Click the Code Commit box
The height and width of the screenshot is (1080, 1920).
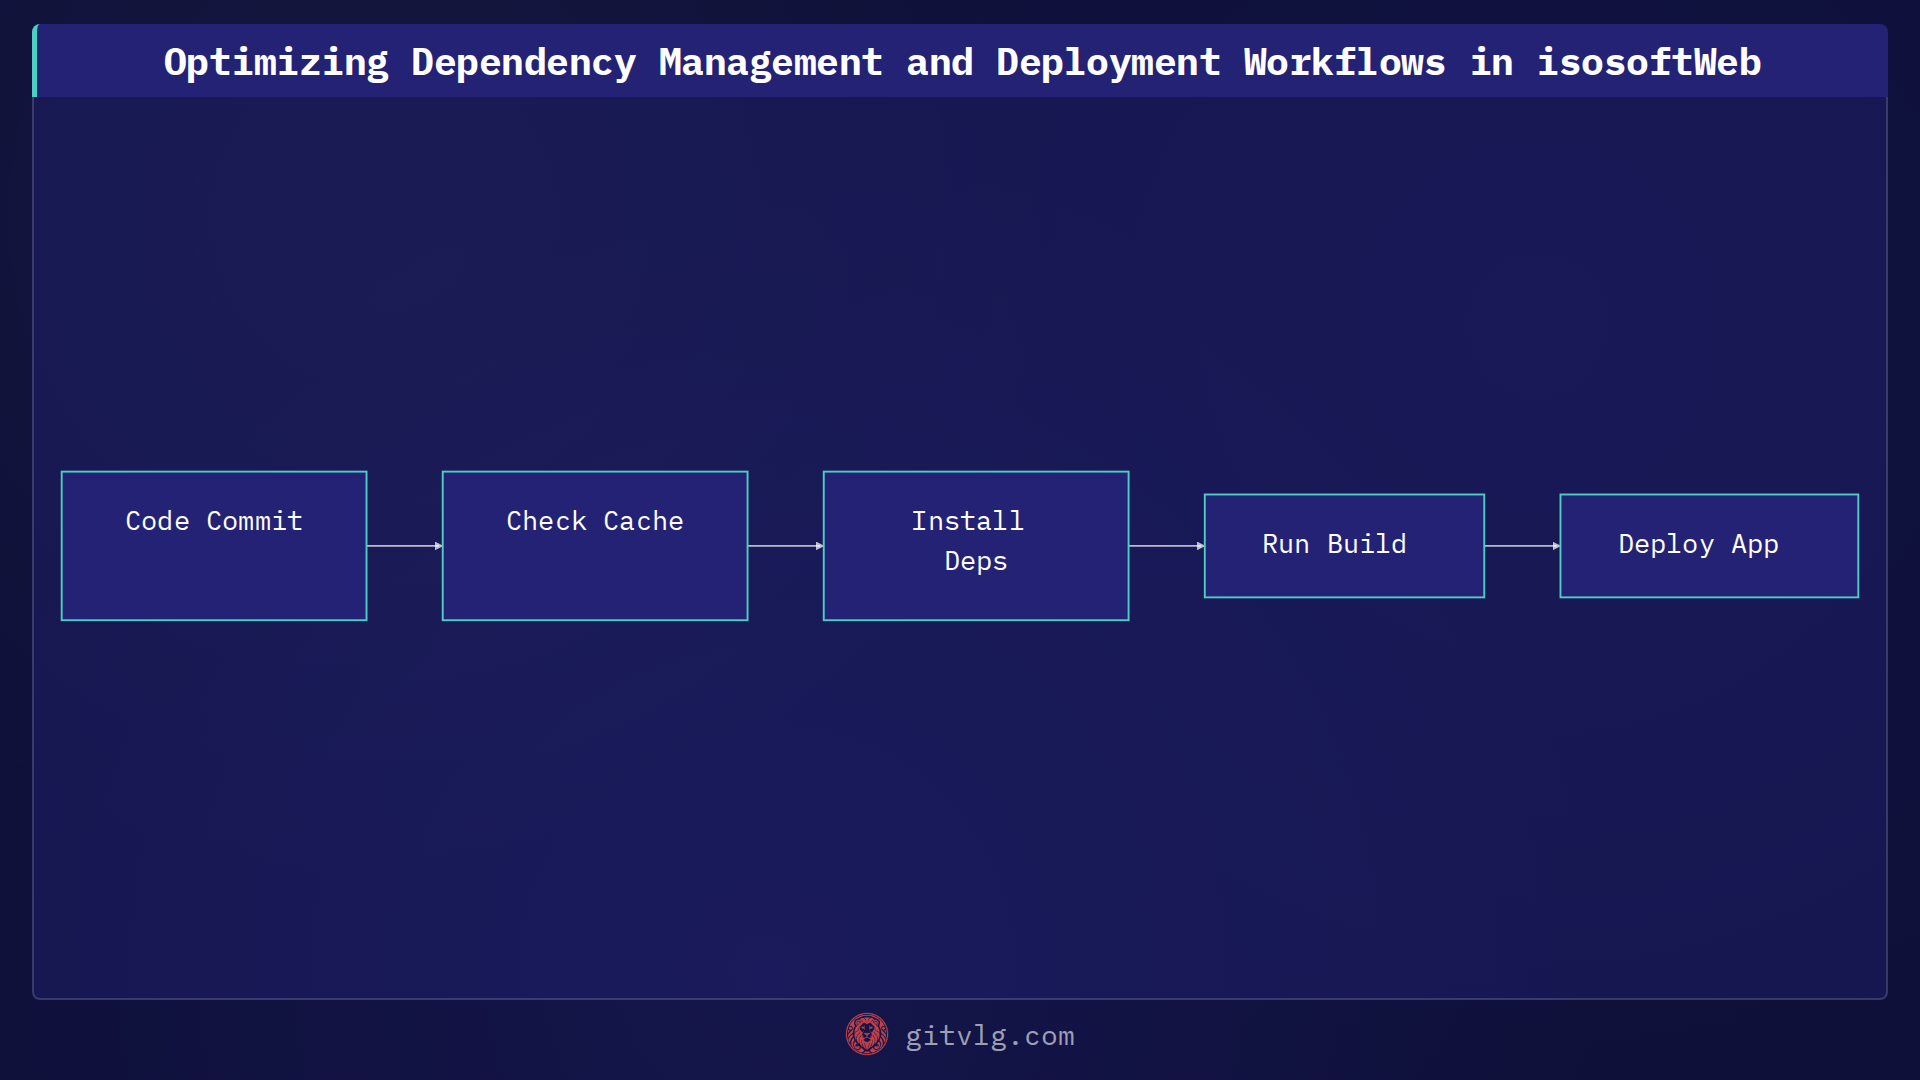pos(214,546)
